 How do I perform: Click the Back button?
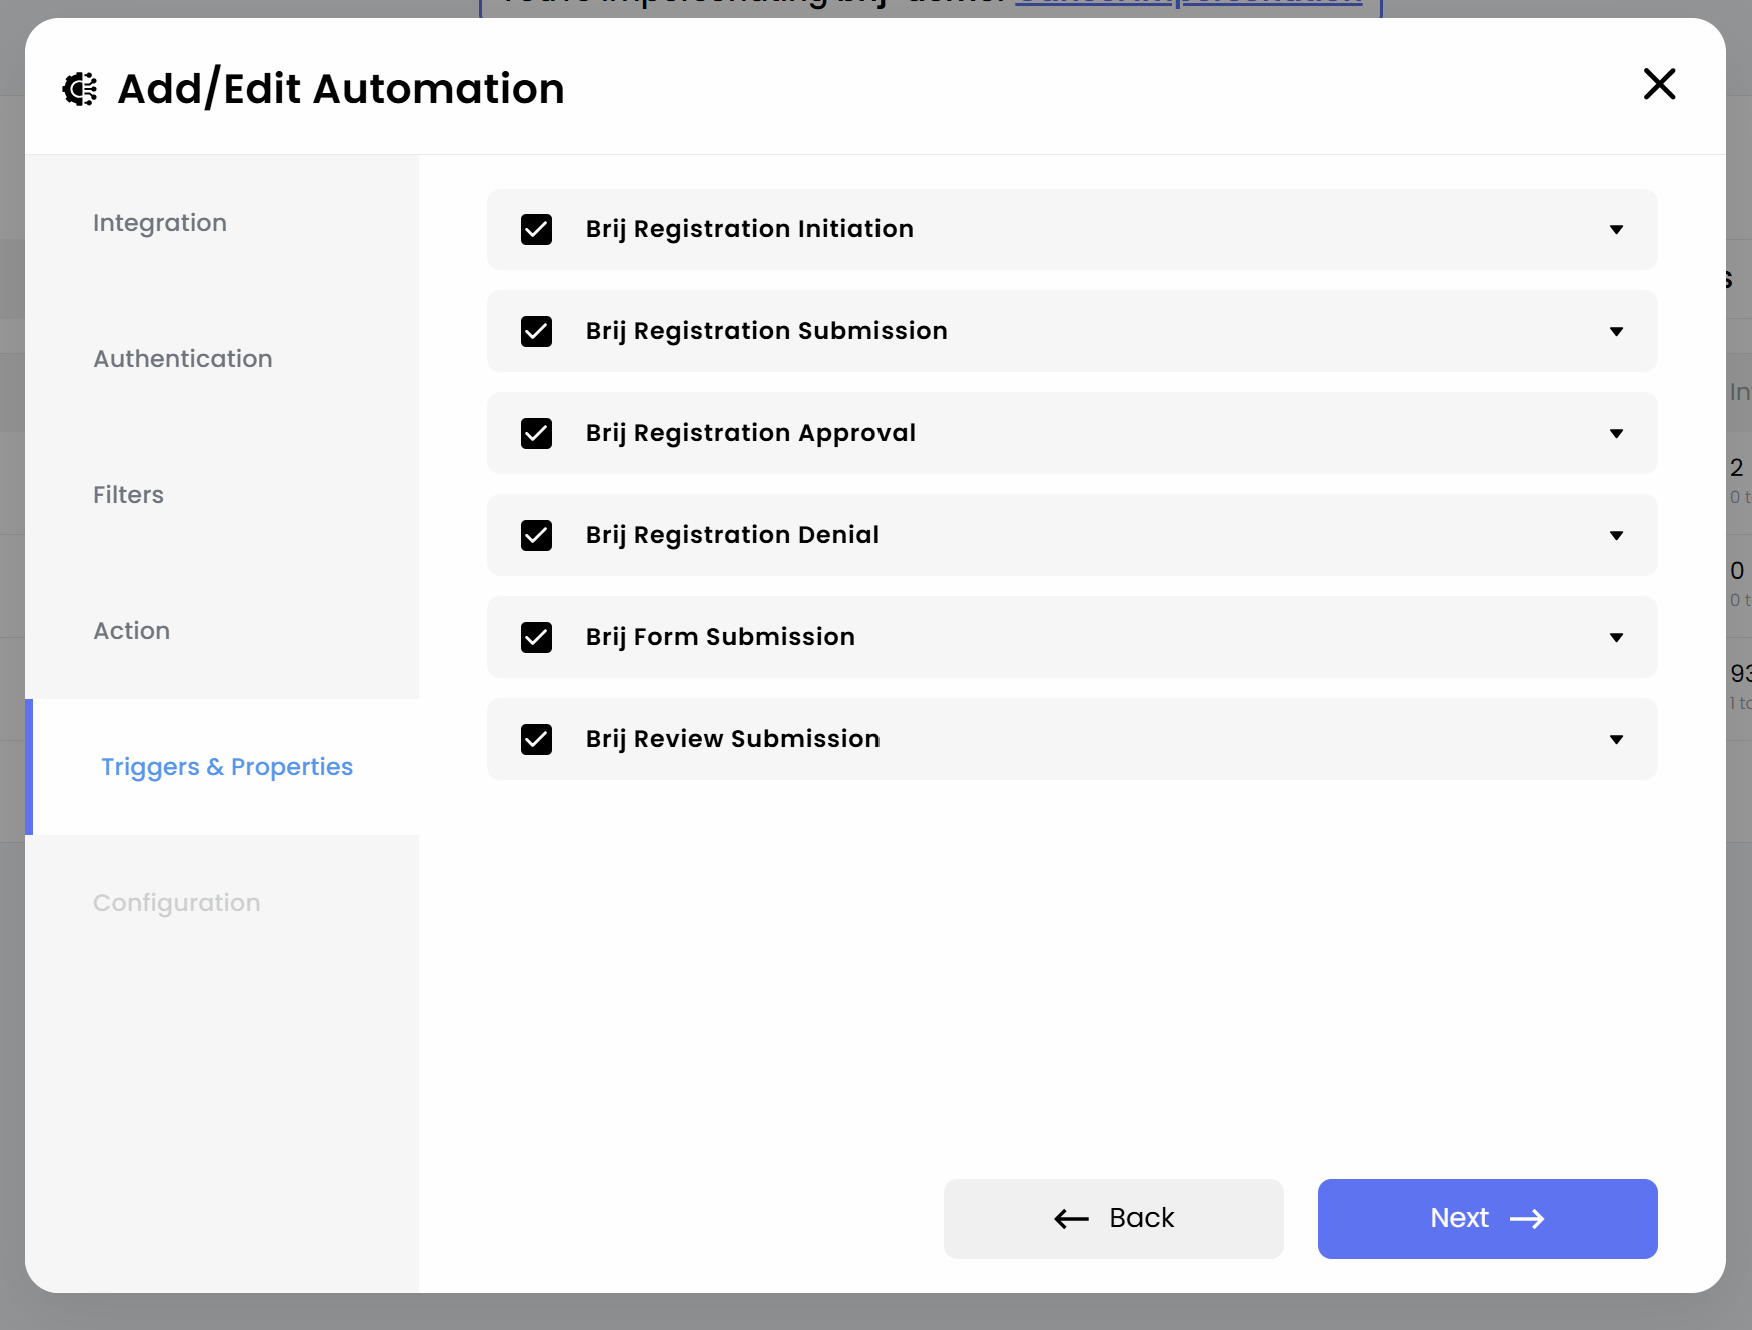(x=1114, y=1219)
